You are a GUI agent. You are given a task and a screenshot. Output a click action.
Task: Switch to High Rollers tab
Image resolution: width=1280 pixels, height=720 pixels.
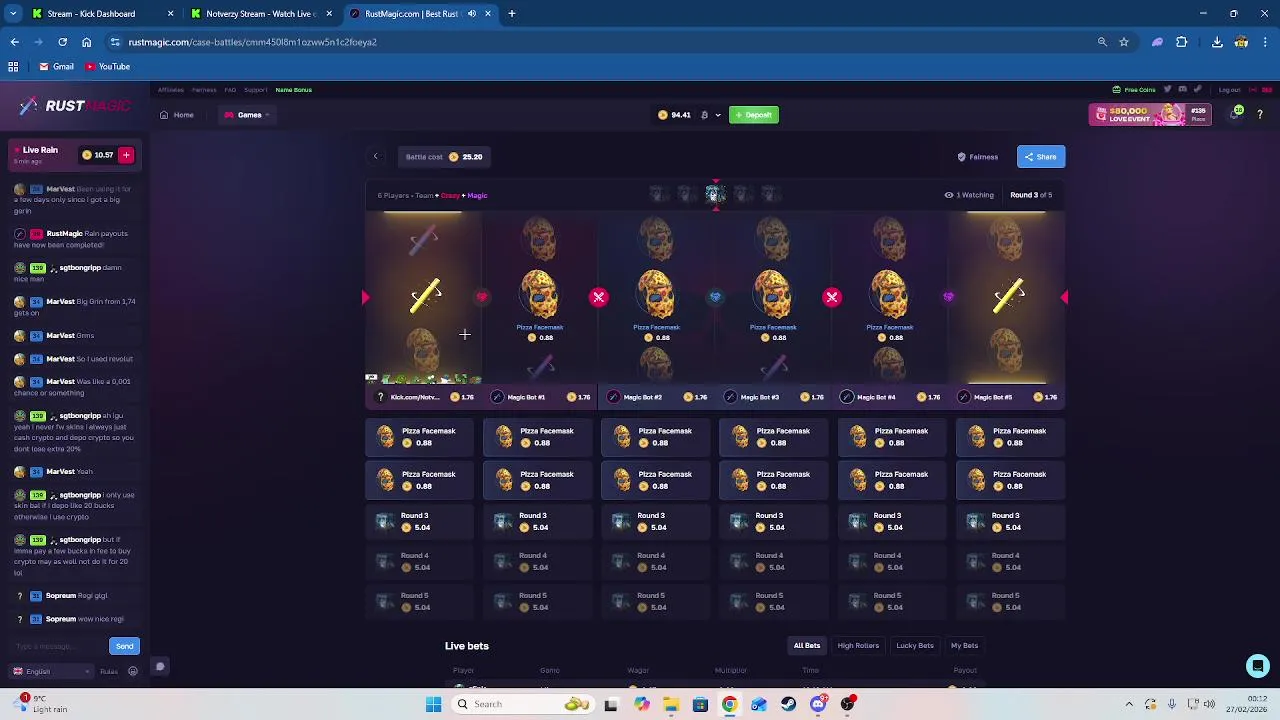click(858, 646)
